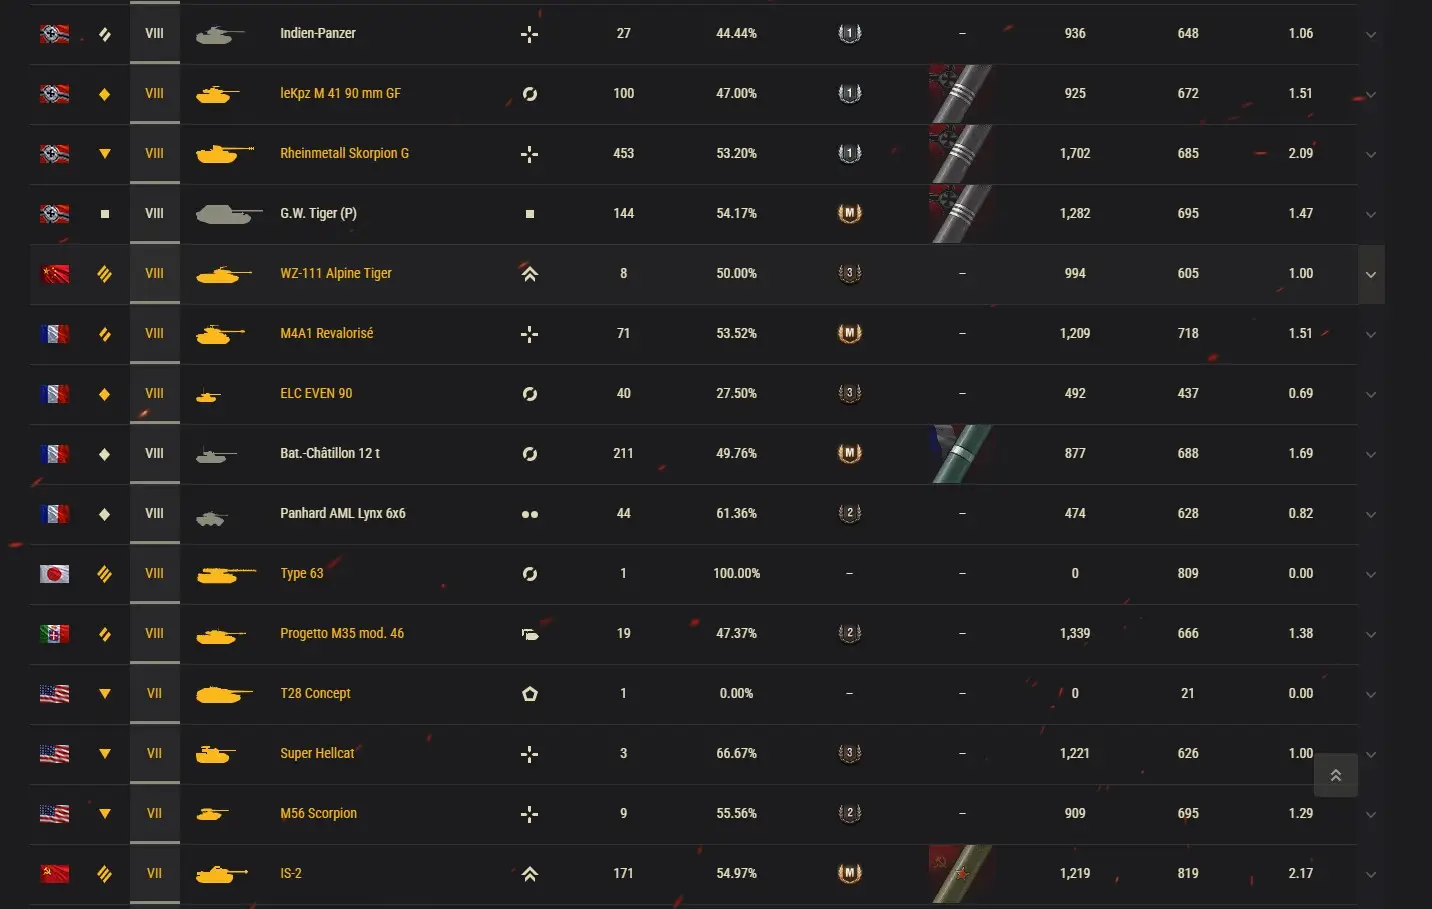Image resolution: width=1432 pixels, height=909 pixels.
Task: Click the Chinese flag on WZ-111 Alpine Tiger row
Action: point(54,274)
